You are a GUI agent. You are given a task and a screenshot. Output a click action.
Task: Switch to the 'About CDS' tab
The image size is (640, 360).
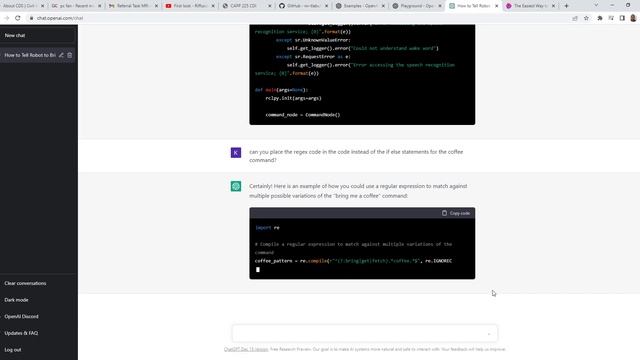20,6
